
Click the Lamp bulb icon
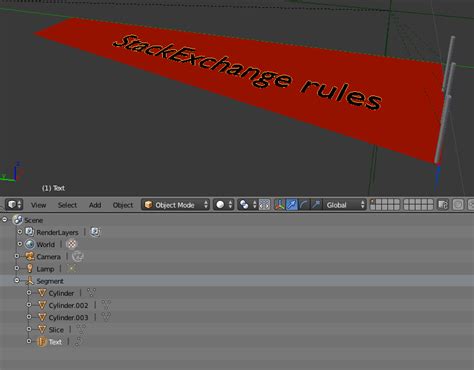(x=30, y=268)
